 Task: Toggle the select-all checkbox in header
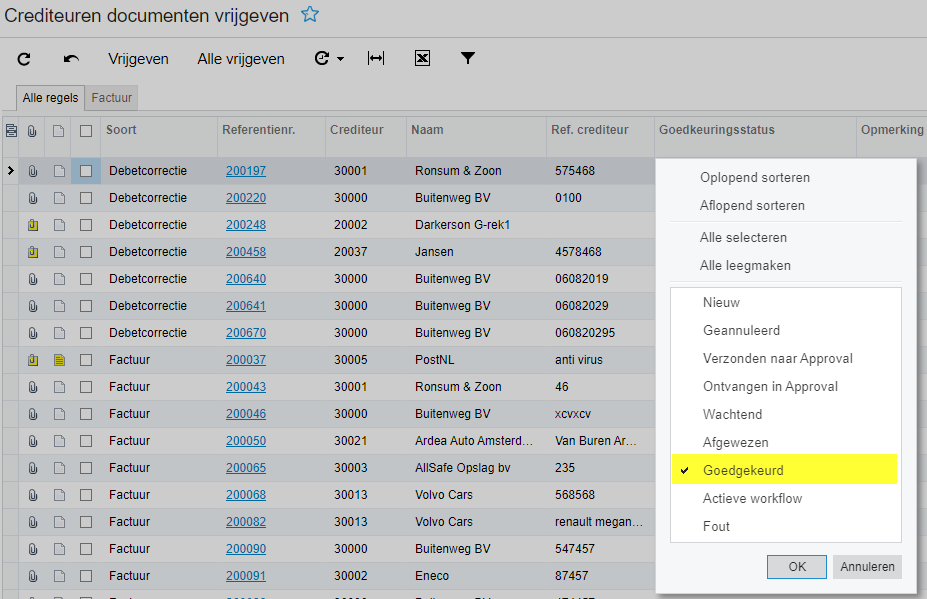tap(86, 131)
